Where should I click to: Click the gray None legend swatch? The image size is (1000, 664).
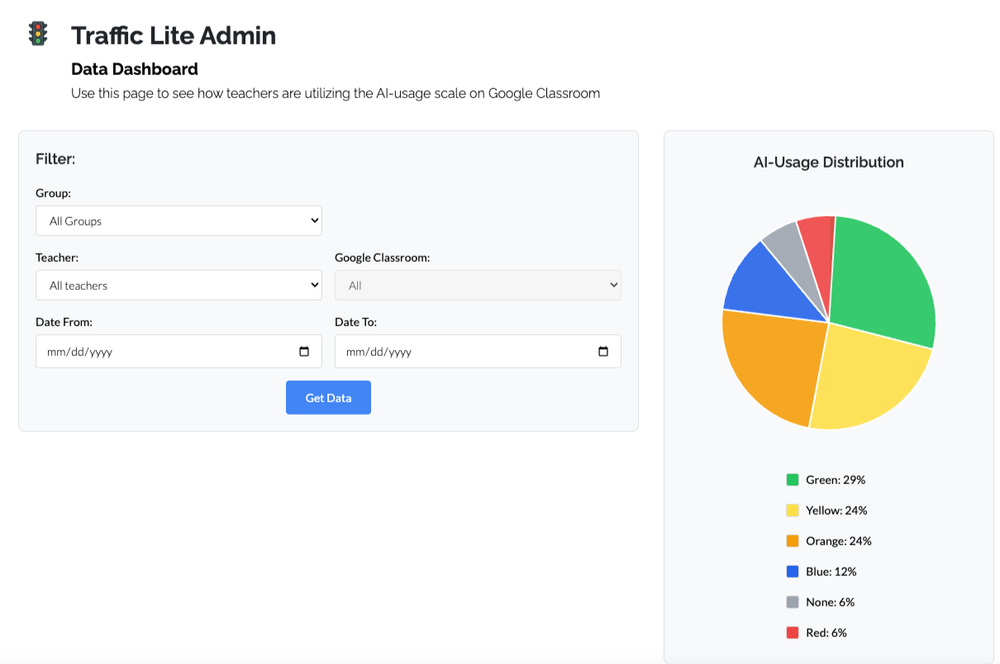tap(793, 602)
